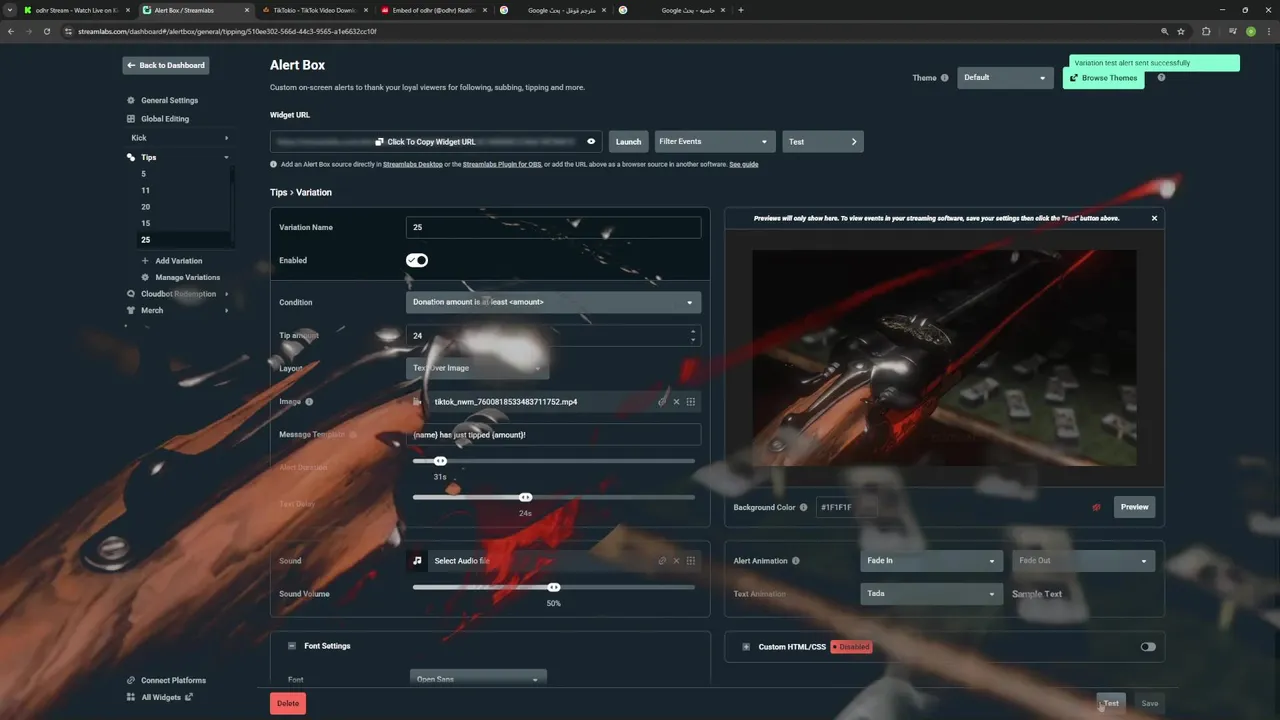Reveal the Widget URL with eye icon
The image size is (1280, 720).
point(591,142)
